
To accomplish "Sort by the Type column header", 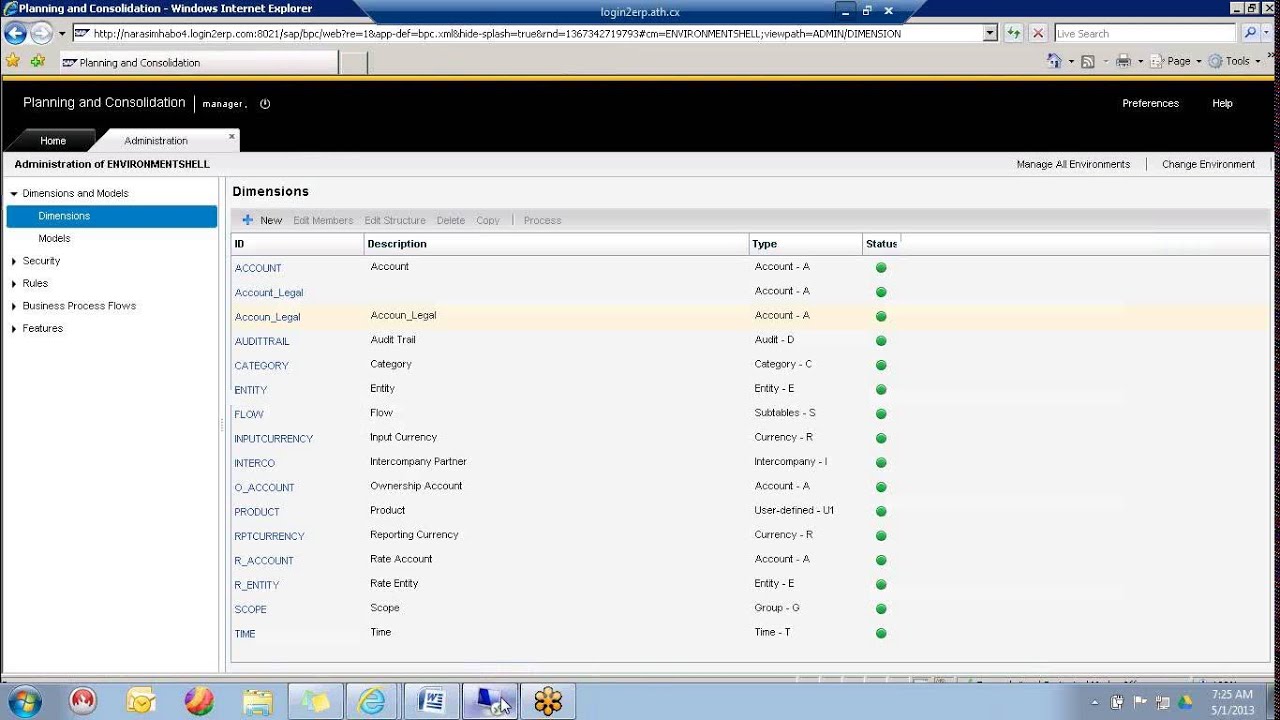I will click(806, 244).
